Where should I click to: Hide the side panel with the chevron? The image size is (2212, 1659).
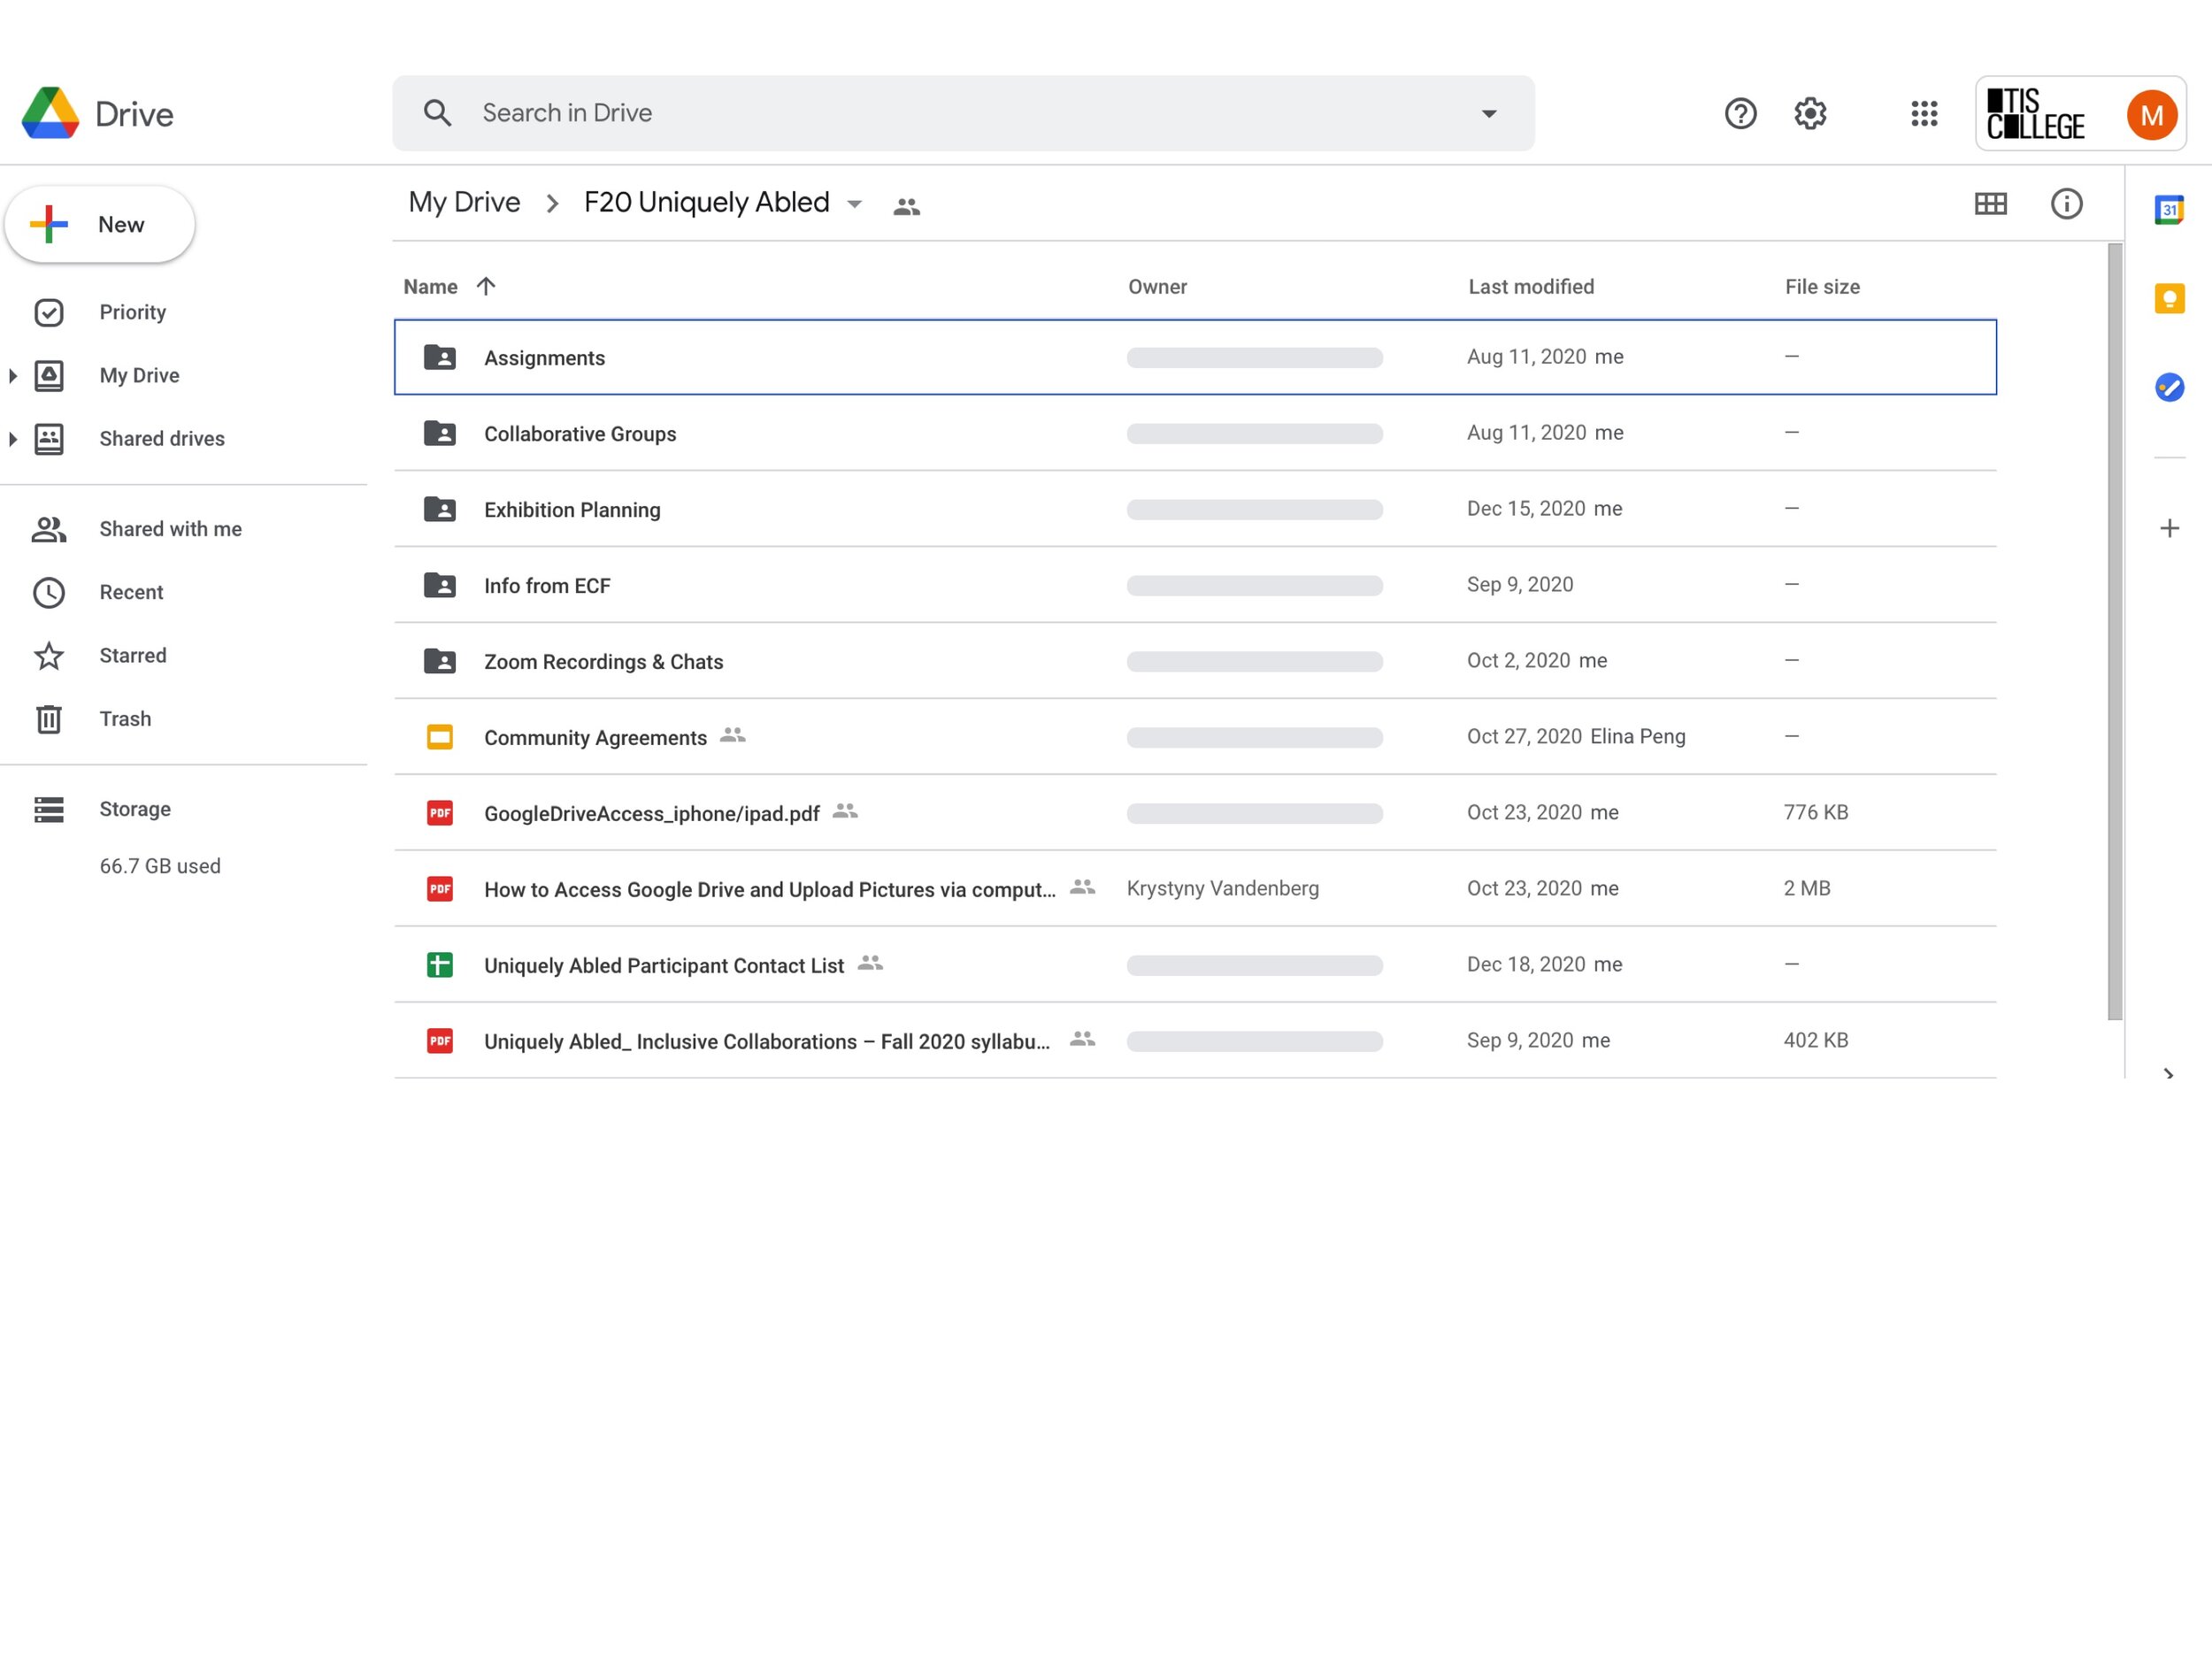pos(2167,1074)
